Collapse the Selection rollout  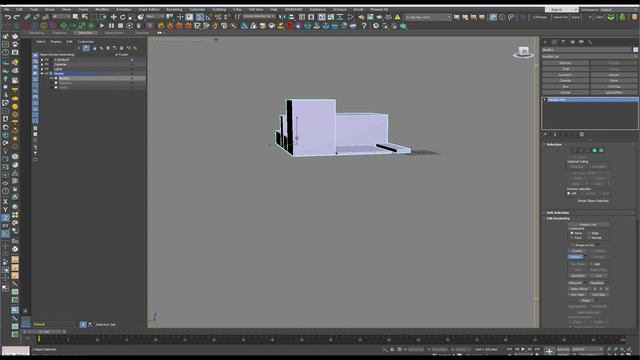554,144
